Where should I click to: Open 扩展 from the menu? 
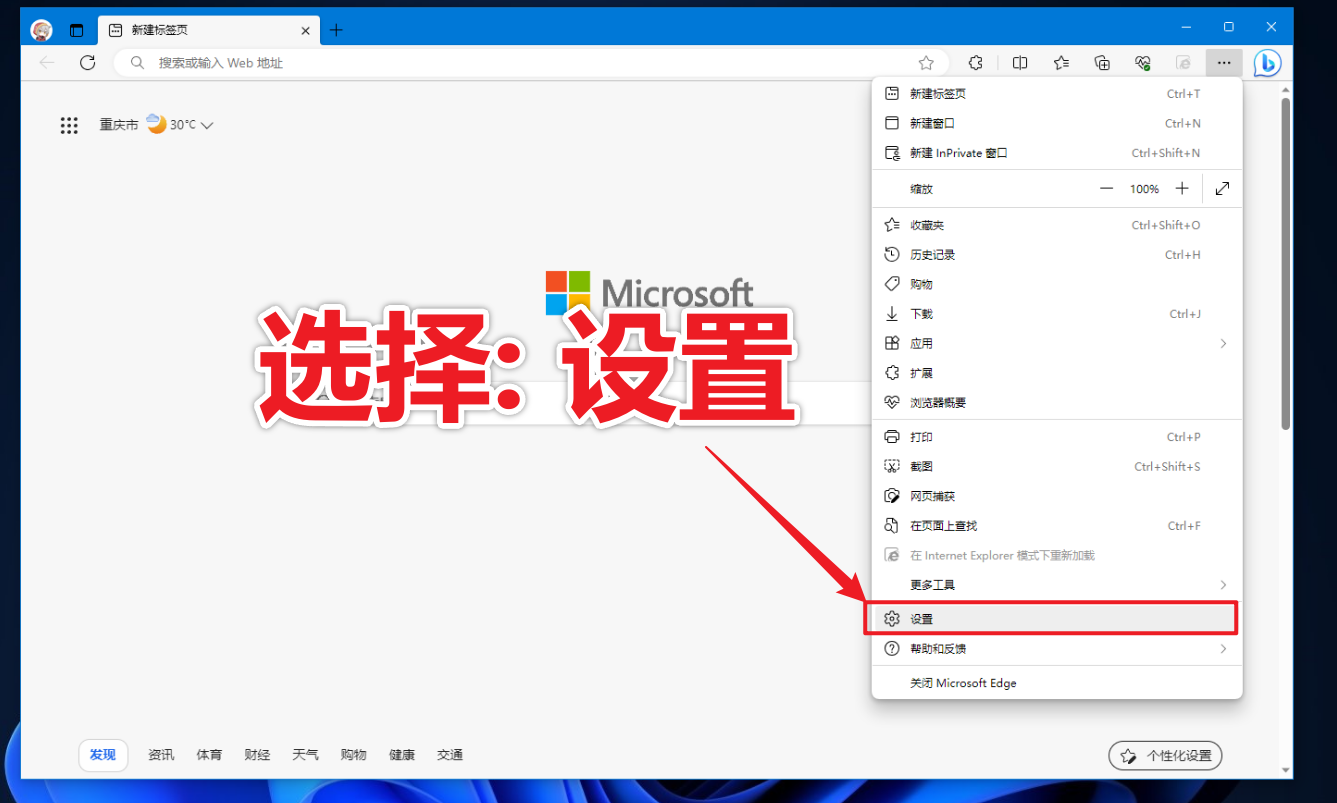pos(1057,373)
